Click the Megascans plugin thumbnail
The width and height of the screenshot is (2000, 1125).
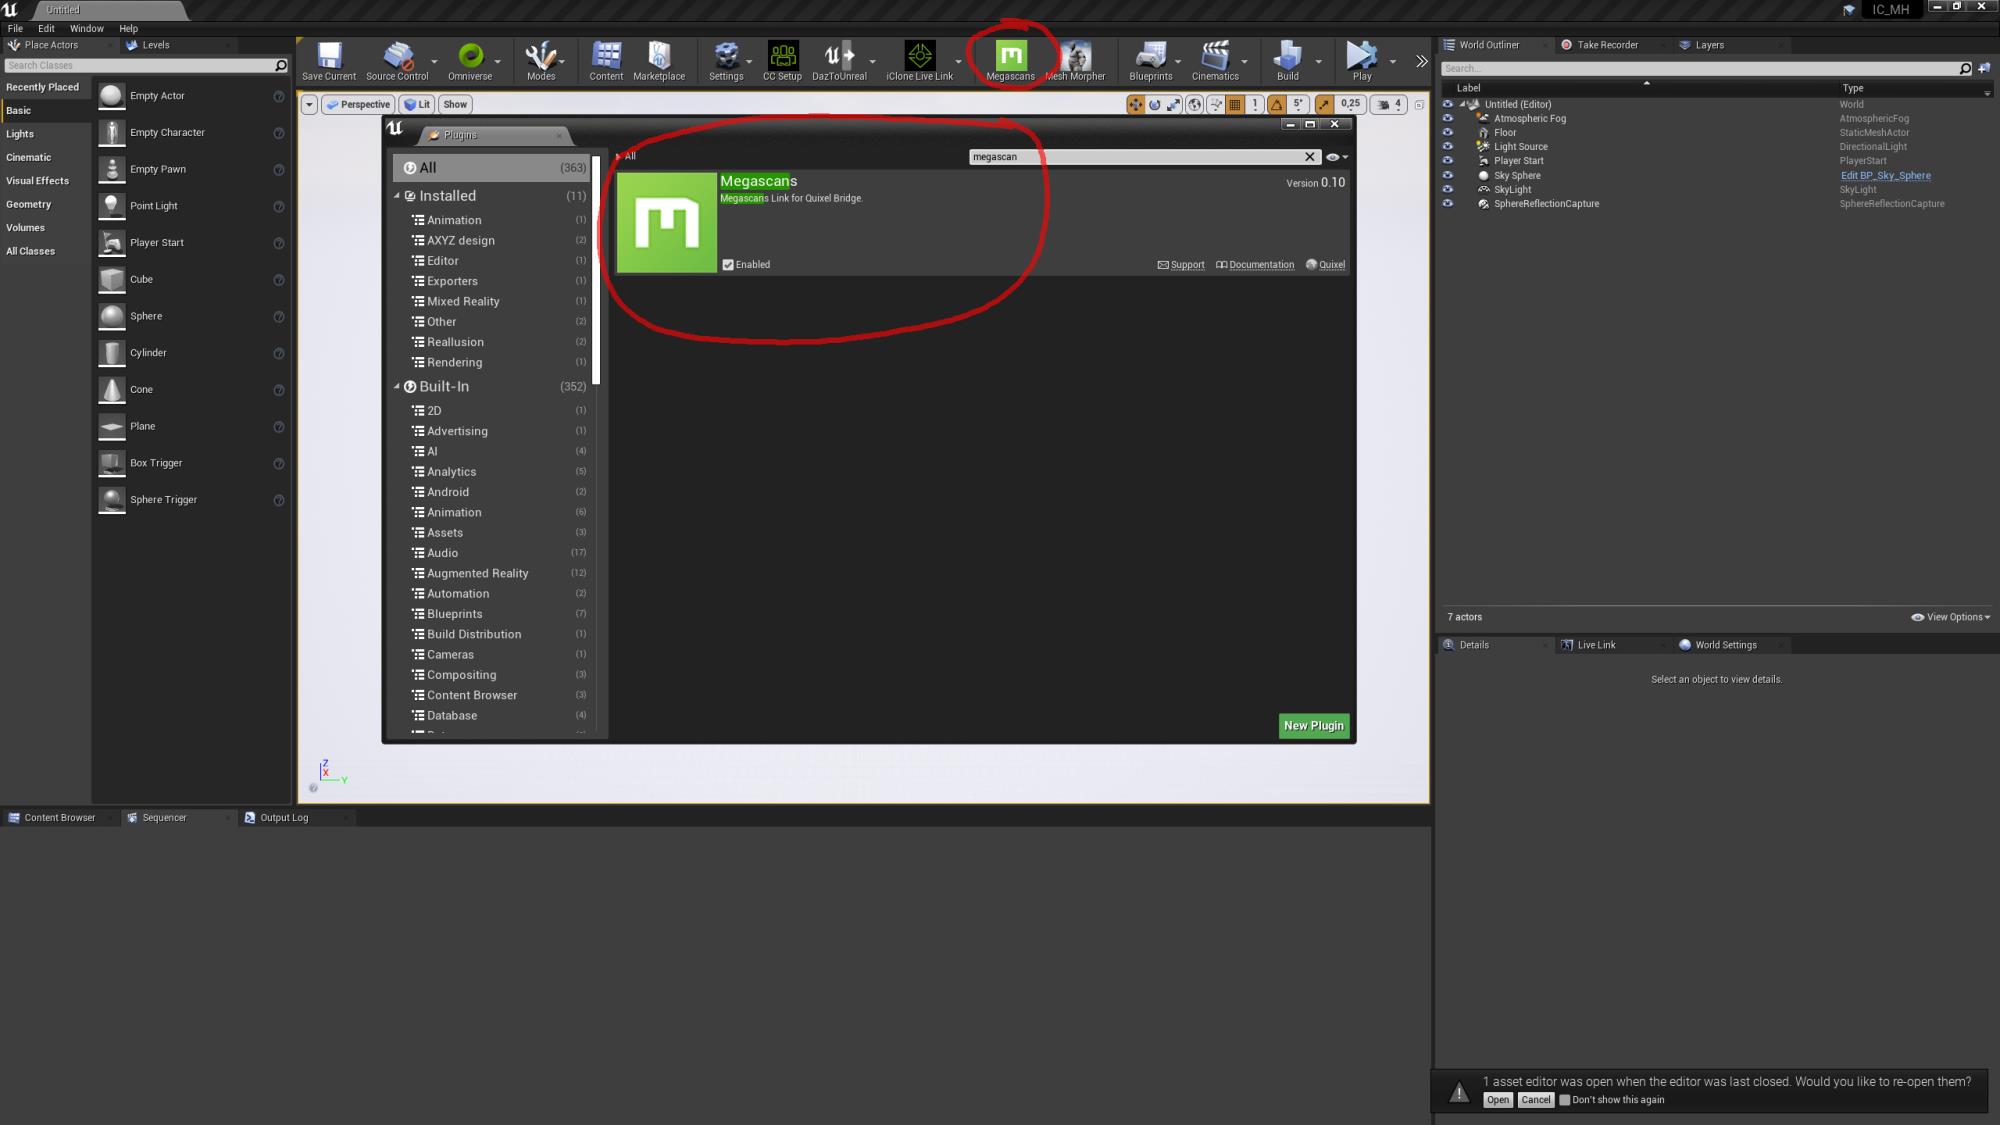pyautogui.click(x=667, y=223)
